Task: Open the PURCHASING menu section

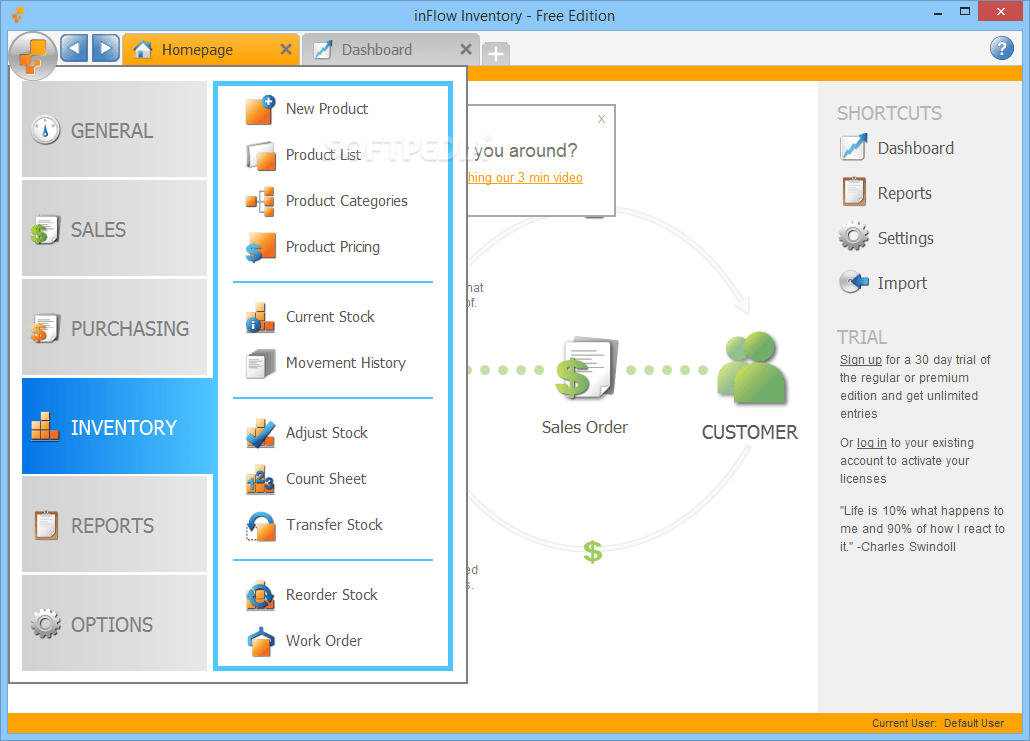Action: [x=114, y=327]
